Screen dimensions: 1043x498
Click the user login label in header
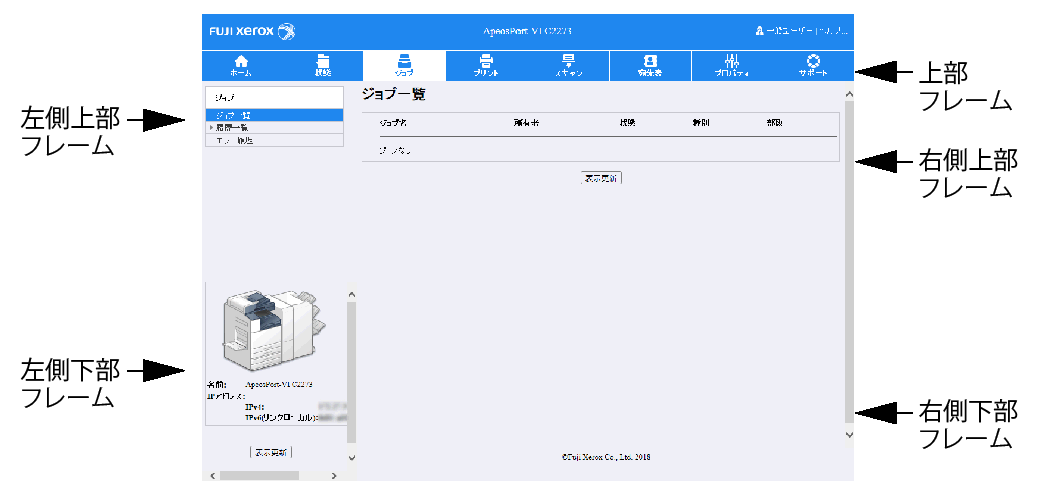(x=801, y=31)
